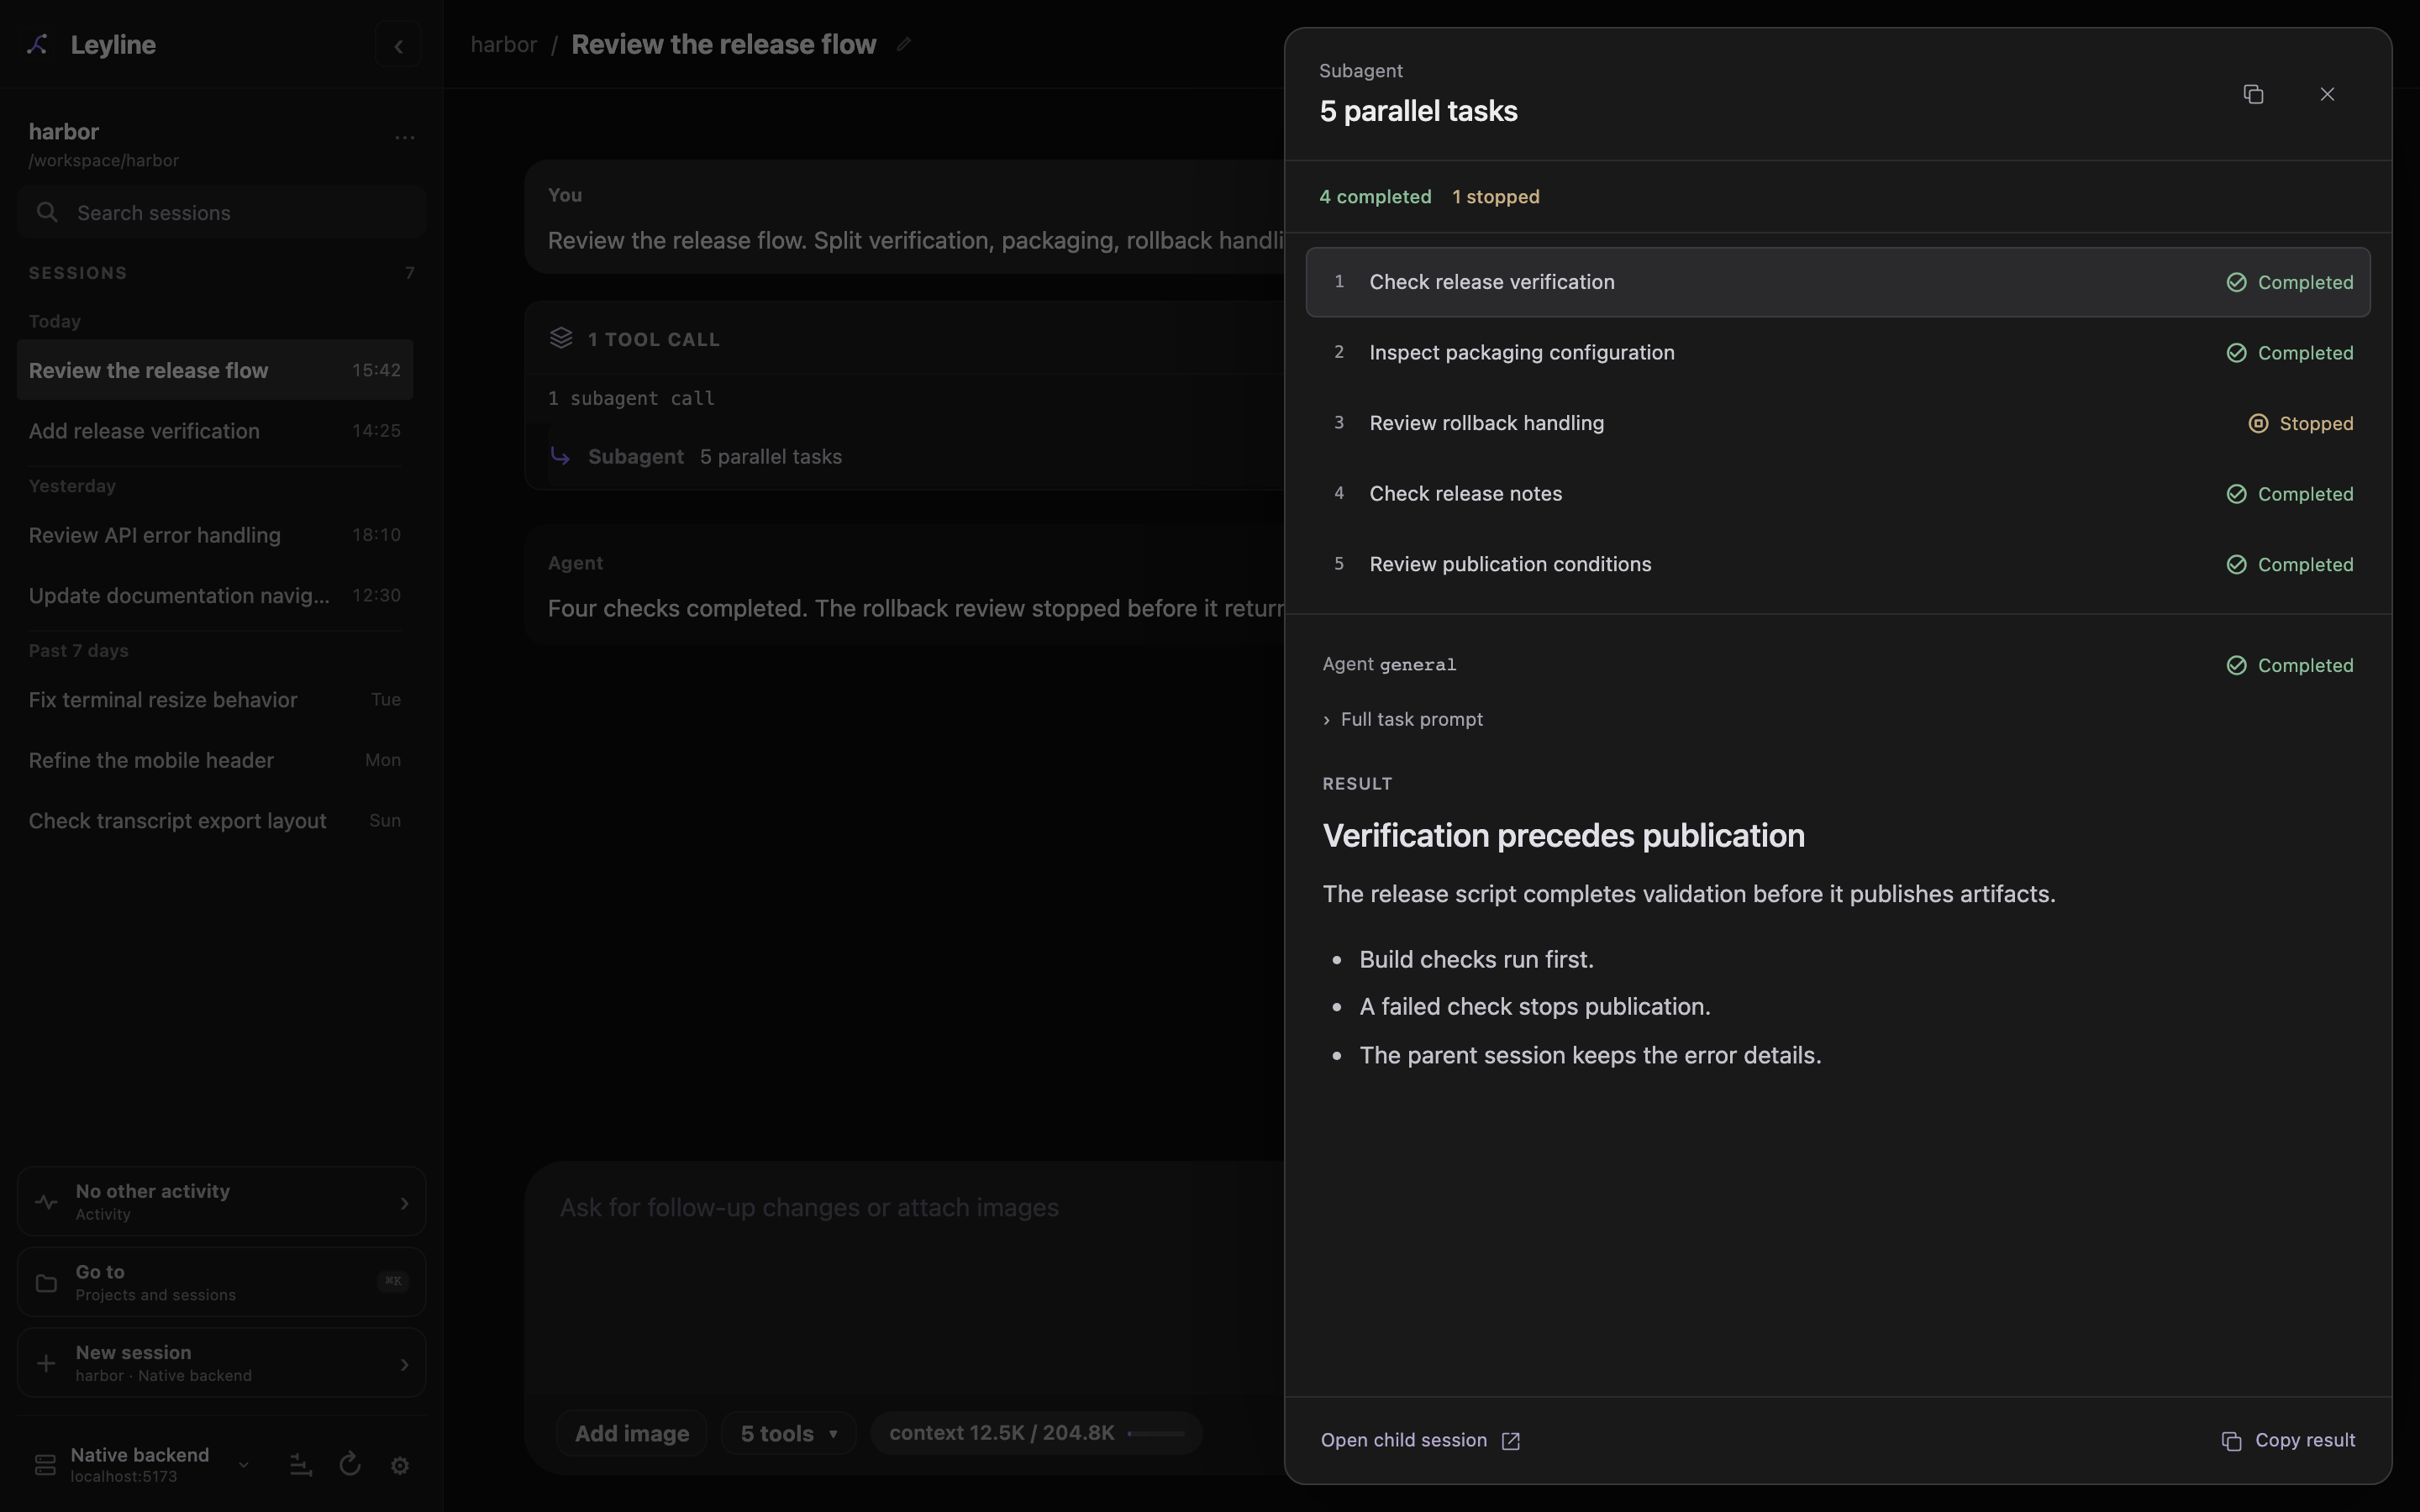Click the harbor breadcrumb link
This screenshot has height=1512, width=2420.
pyautogui.click(x=504, y=45)
